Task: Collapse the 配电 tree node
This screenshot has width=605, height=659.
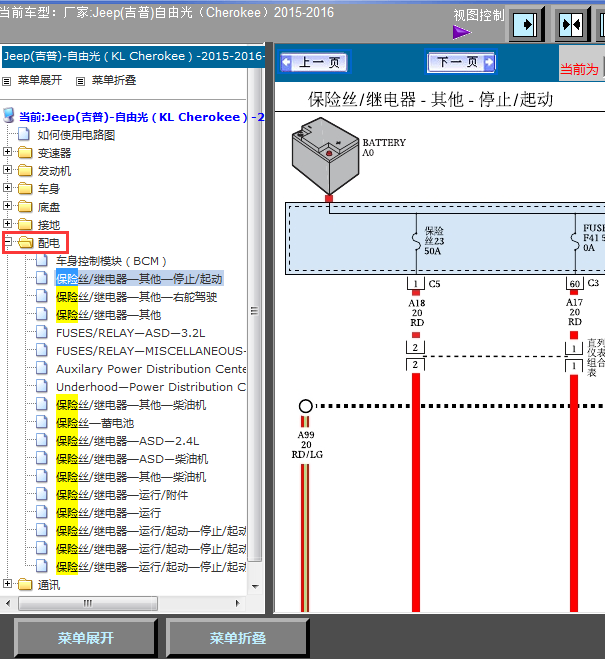Action: click(7, 242)
